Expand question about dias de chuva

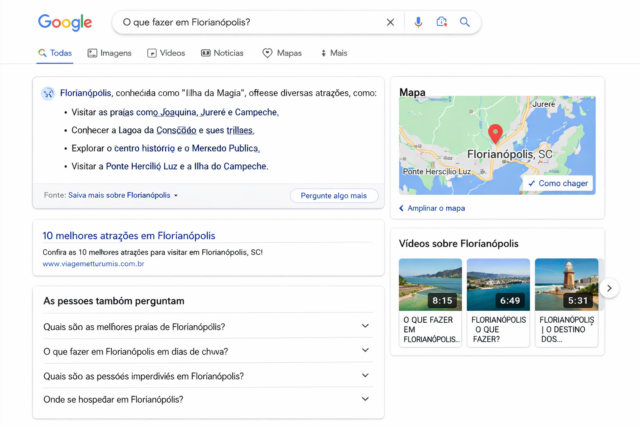[x=365, y=352]
